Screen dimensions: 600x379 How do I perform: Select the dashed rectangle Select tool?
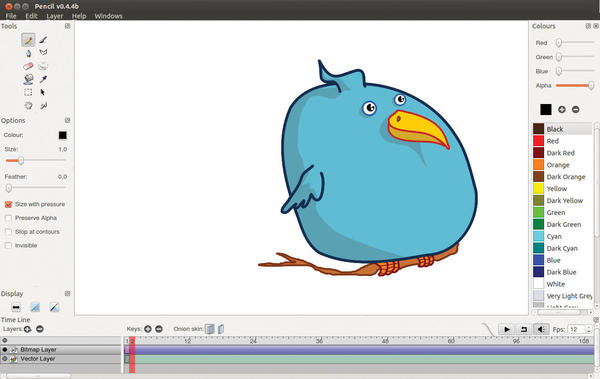tap(28, 92)
